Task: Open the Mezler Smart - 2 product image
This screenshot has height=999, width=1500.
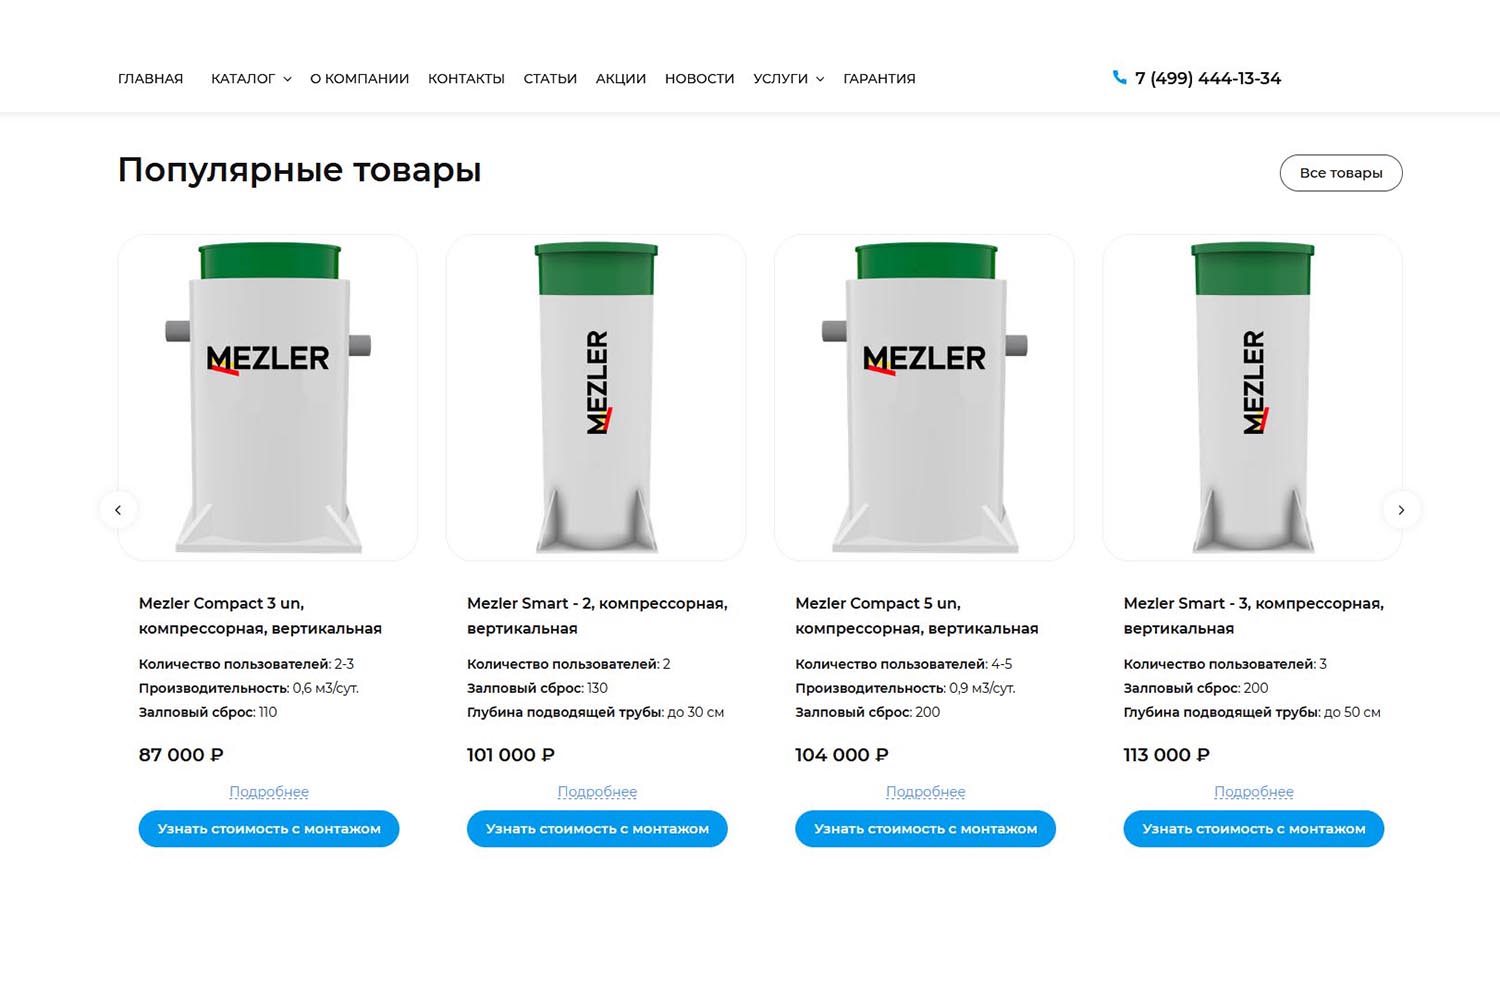Action: [x=596, y=398]
